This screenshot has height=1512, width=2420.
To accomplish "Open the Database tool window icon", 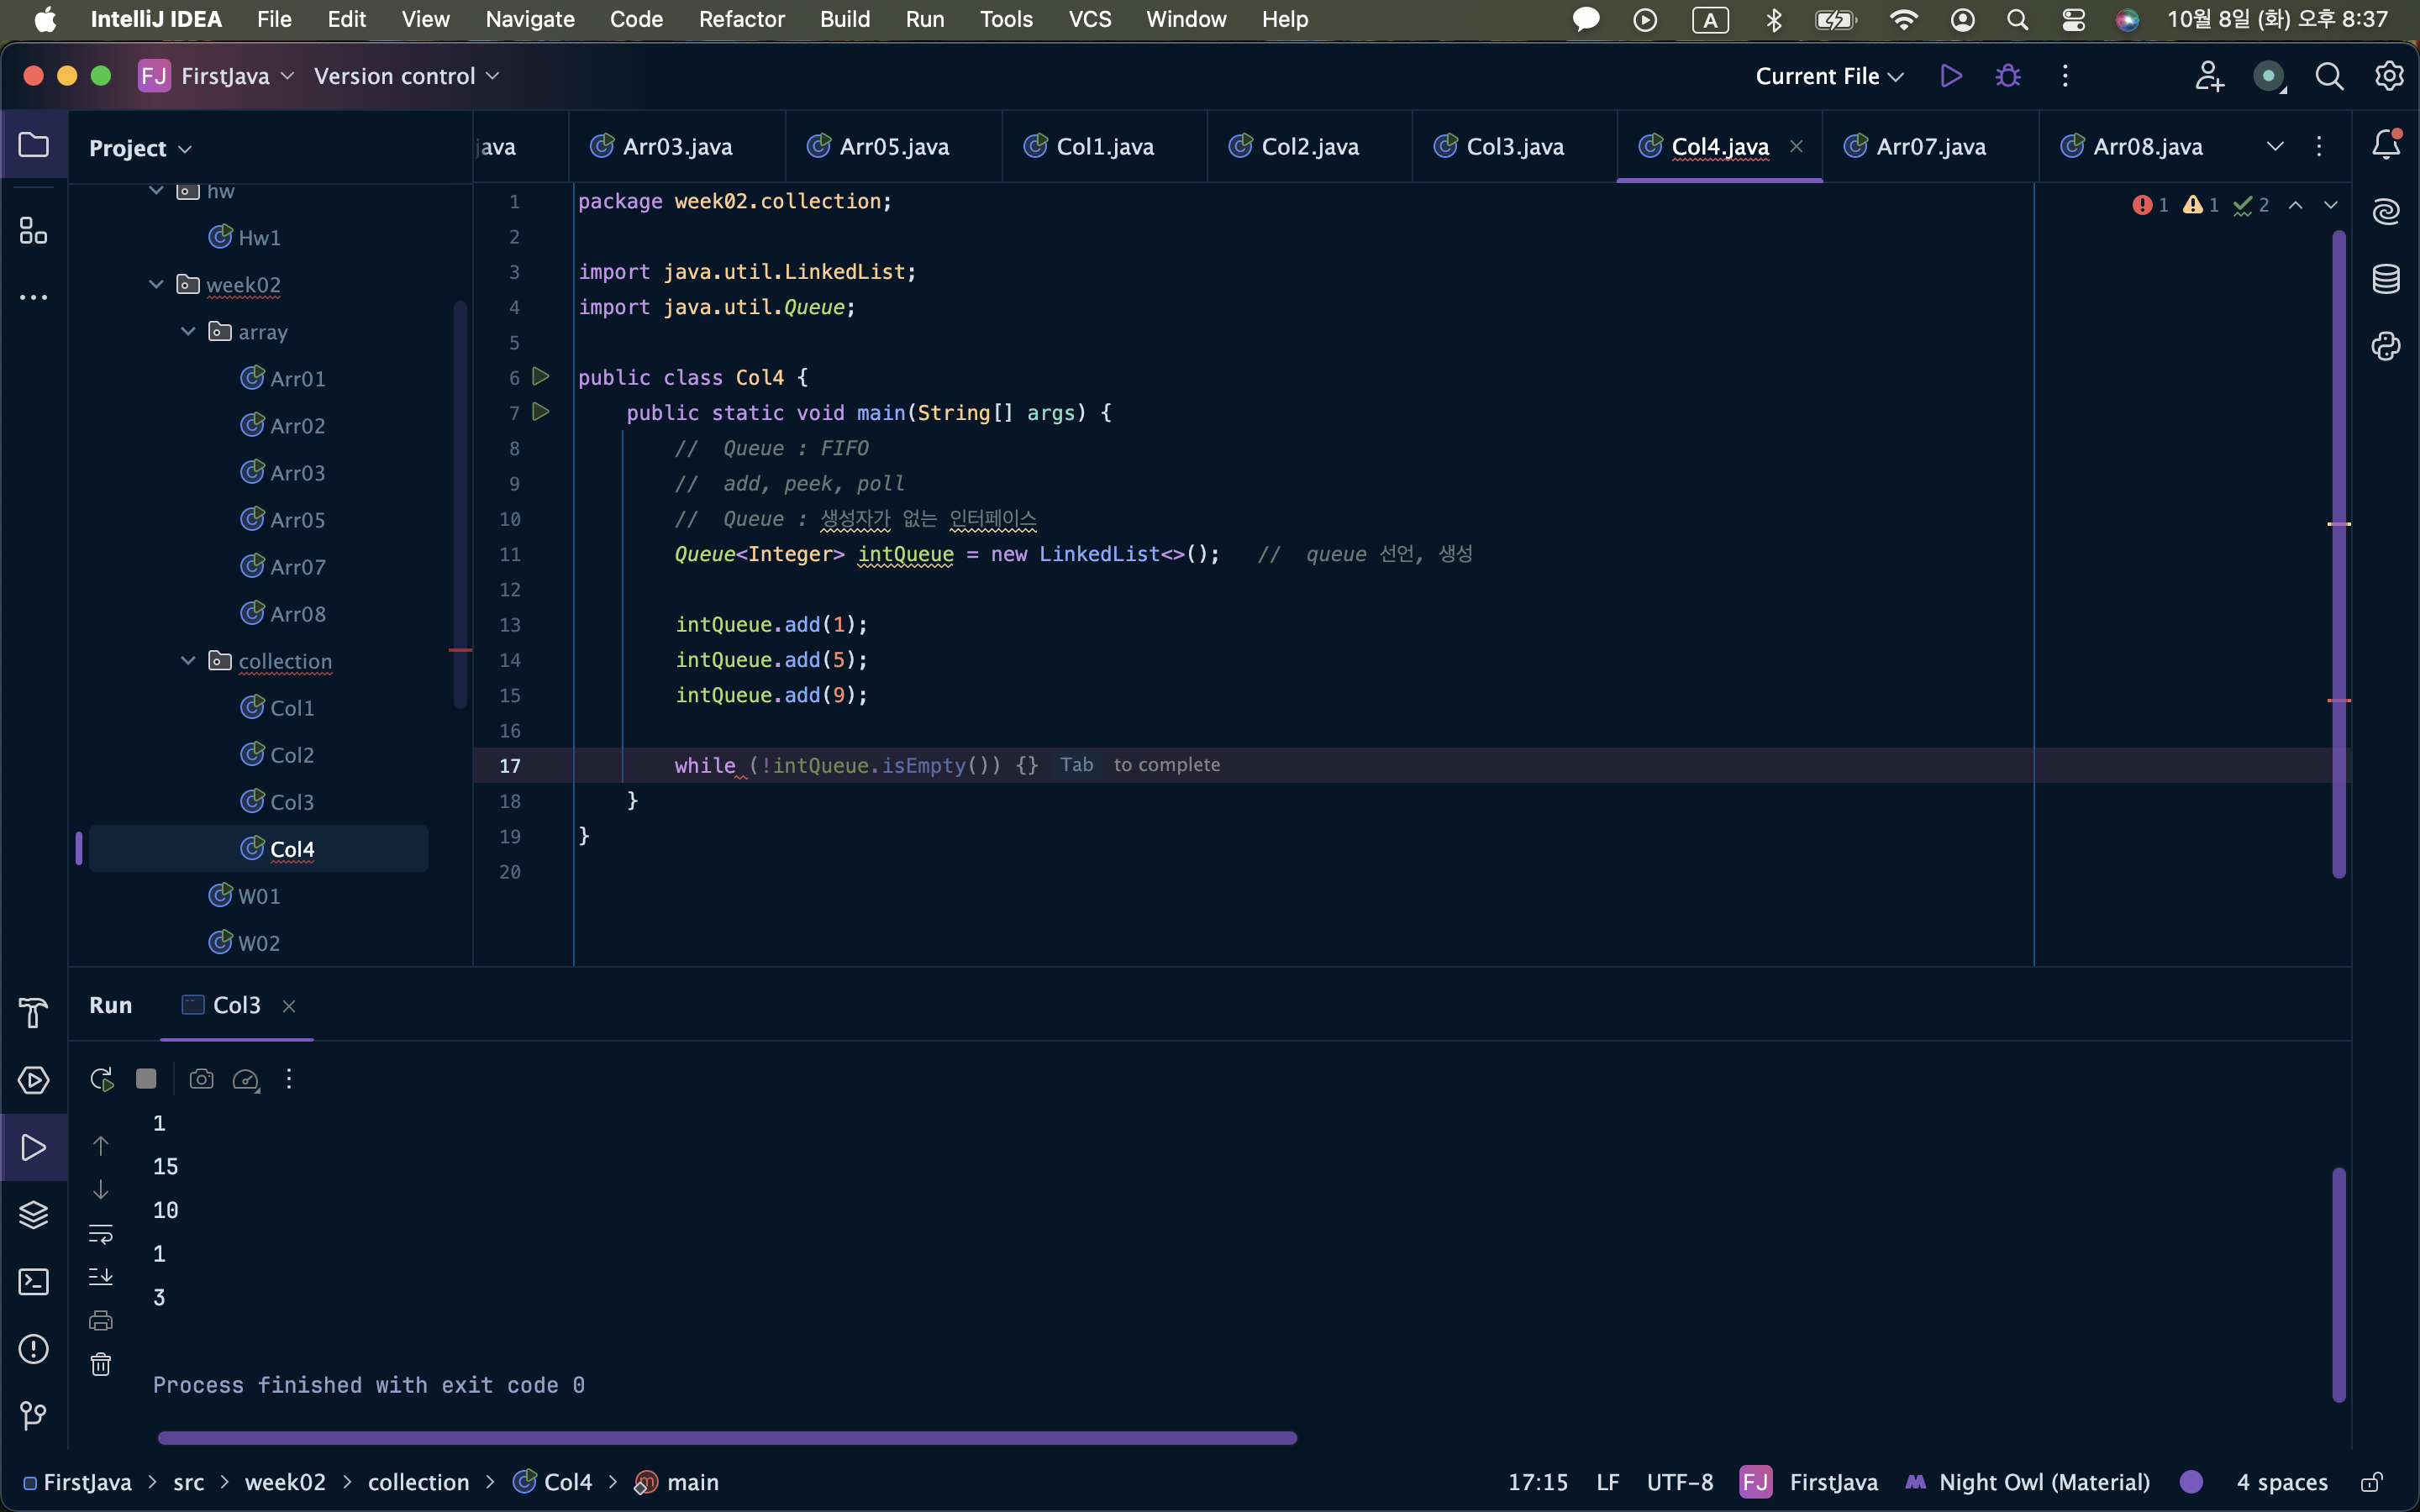I will tap(2386, 279).
